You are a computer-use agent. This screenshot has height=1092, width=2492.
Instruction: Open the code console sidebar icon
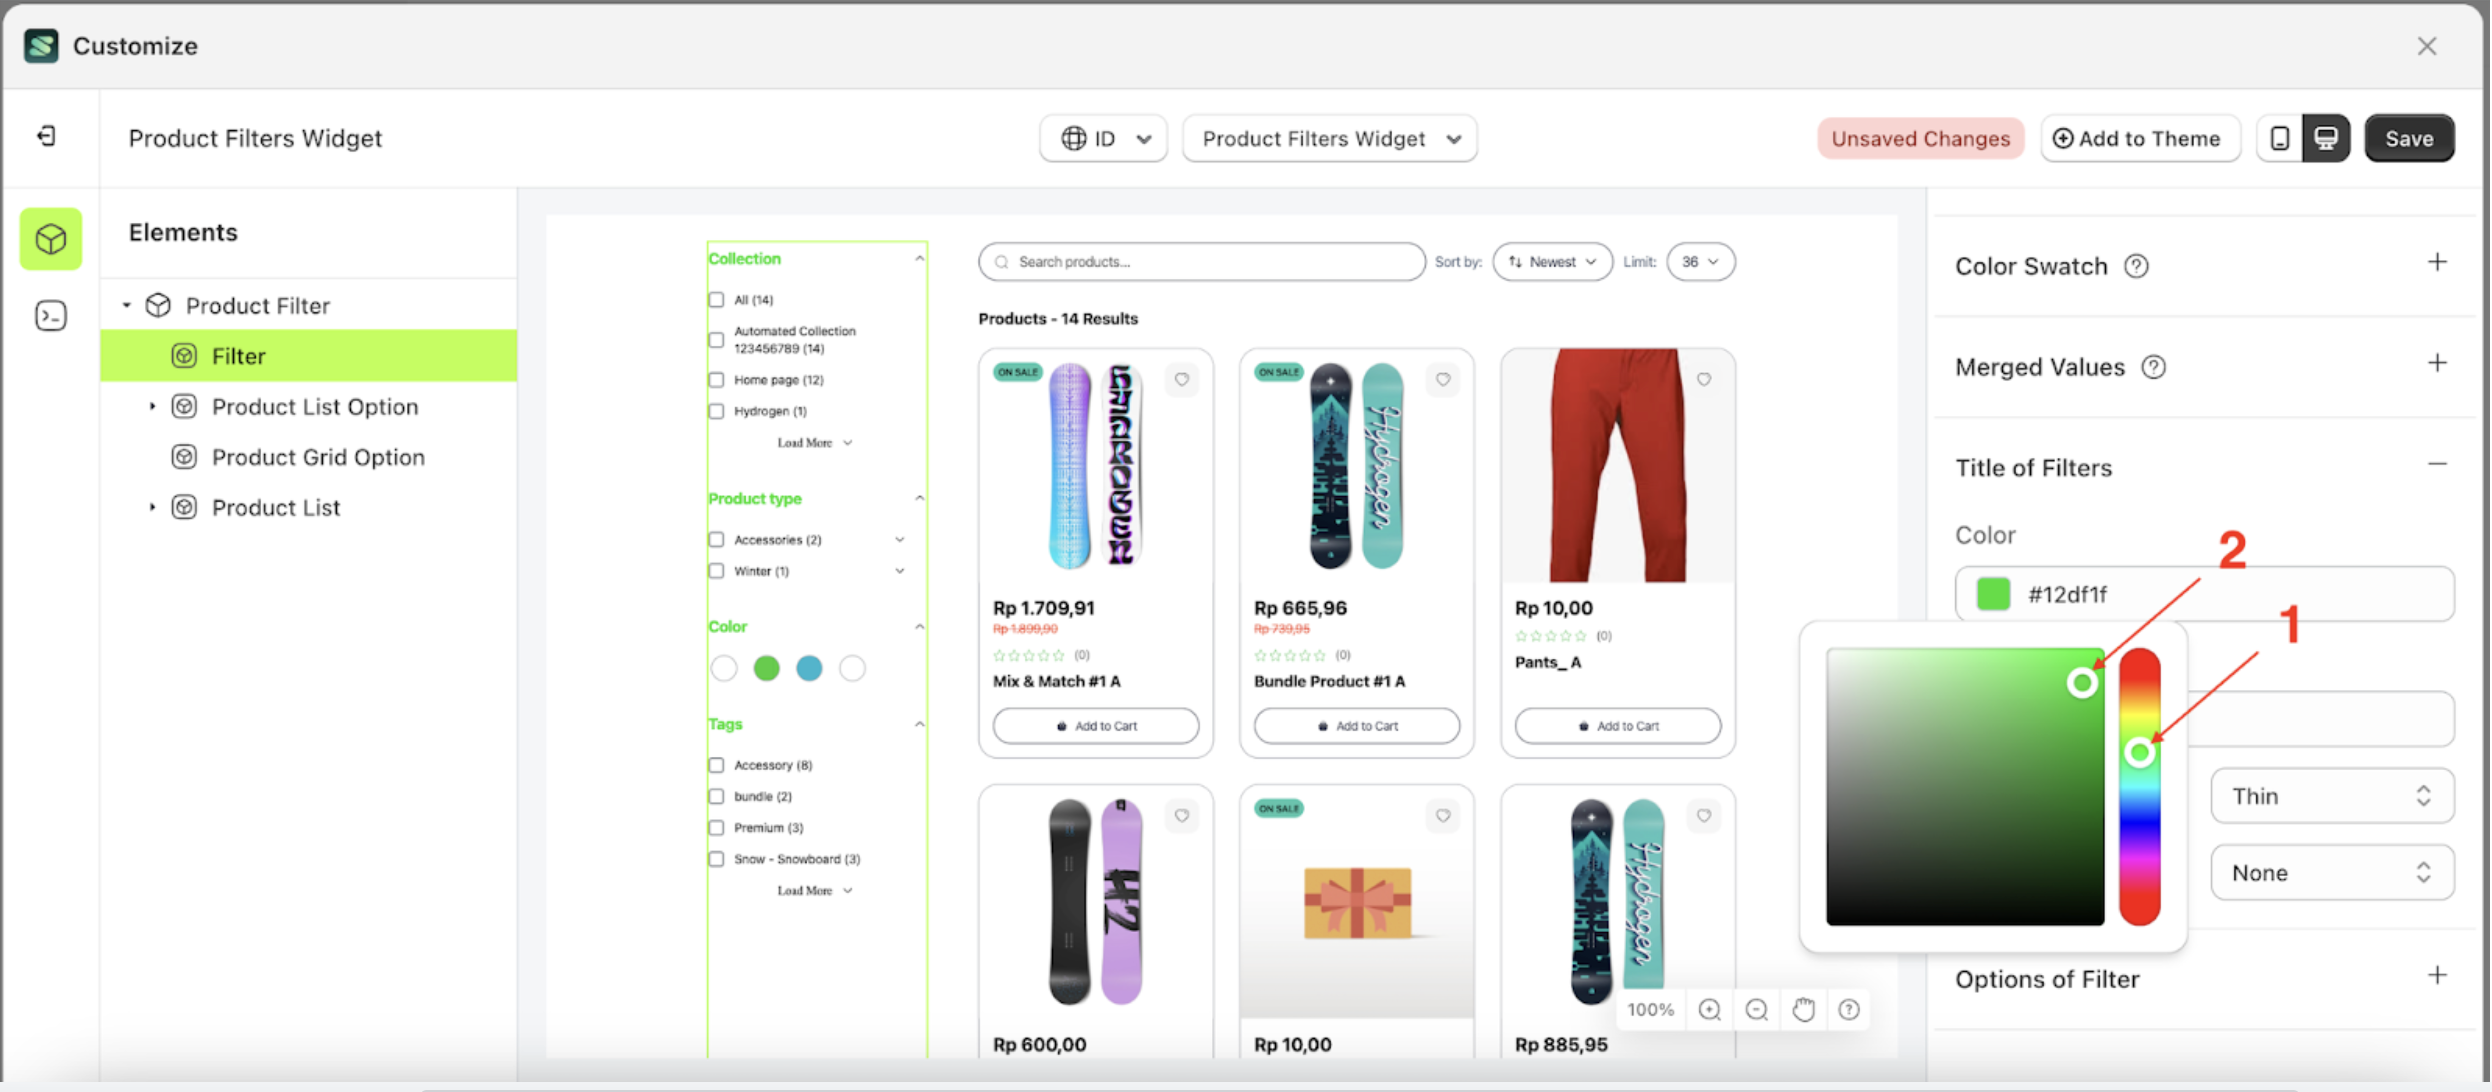[x=51, y=316]
